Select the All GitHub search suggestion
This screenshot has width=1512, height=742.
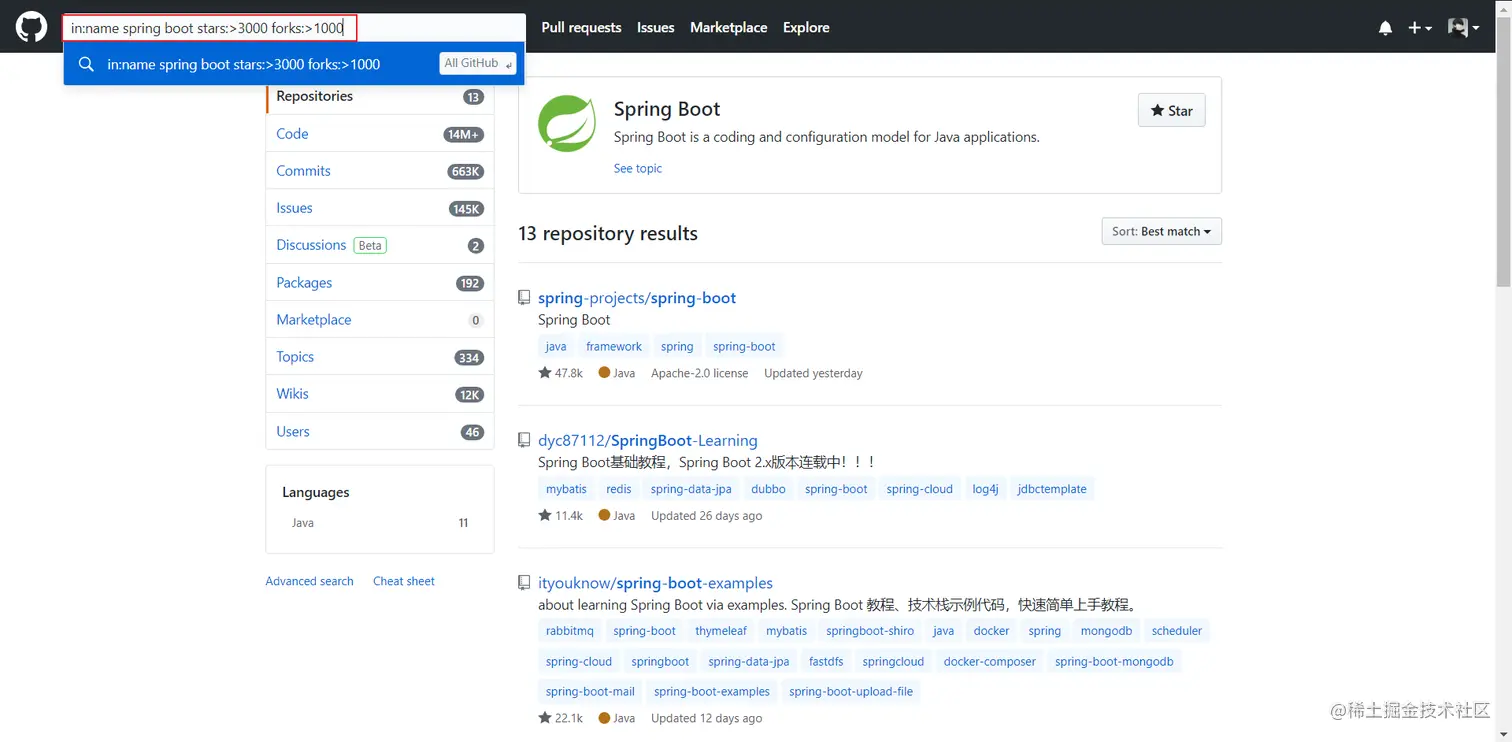(x=294, y=64)
